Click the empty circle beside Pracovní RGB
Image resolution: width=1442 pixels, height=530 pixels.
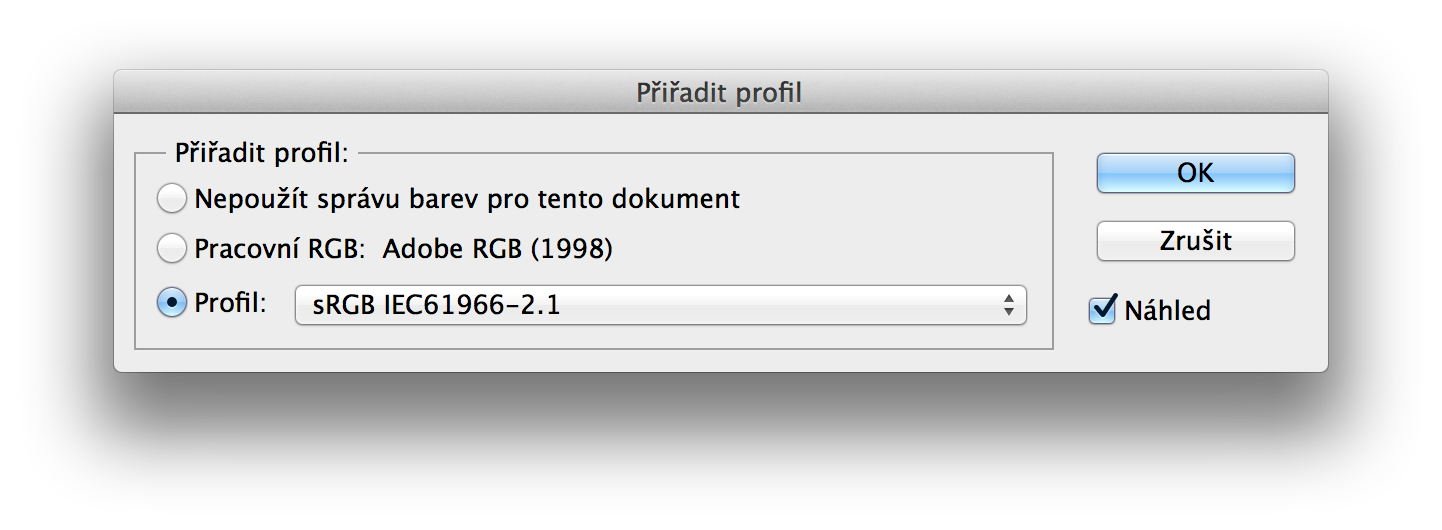click(172, 248)
